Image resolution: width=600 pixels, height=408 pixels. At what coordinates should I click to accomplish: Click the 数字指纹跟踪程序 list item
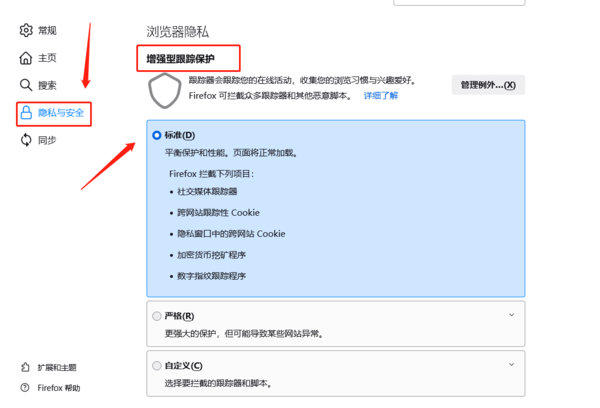pyautogui.click(x=211, y=276)
